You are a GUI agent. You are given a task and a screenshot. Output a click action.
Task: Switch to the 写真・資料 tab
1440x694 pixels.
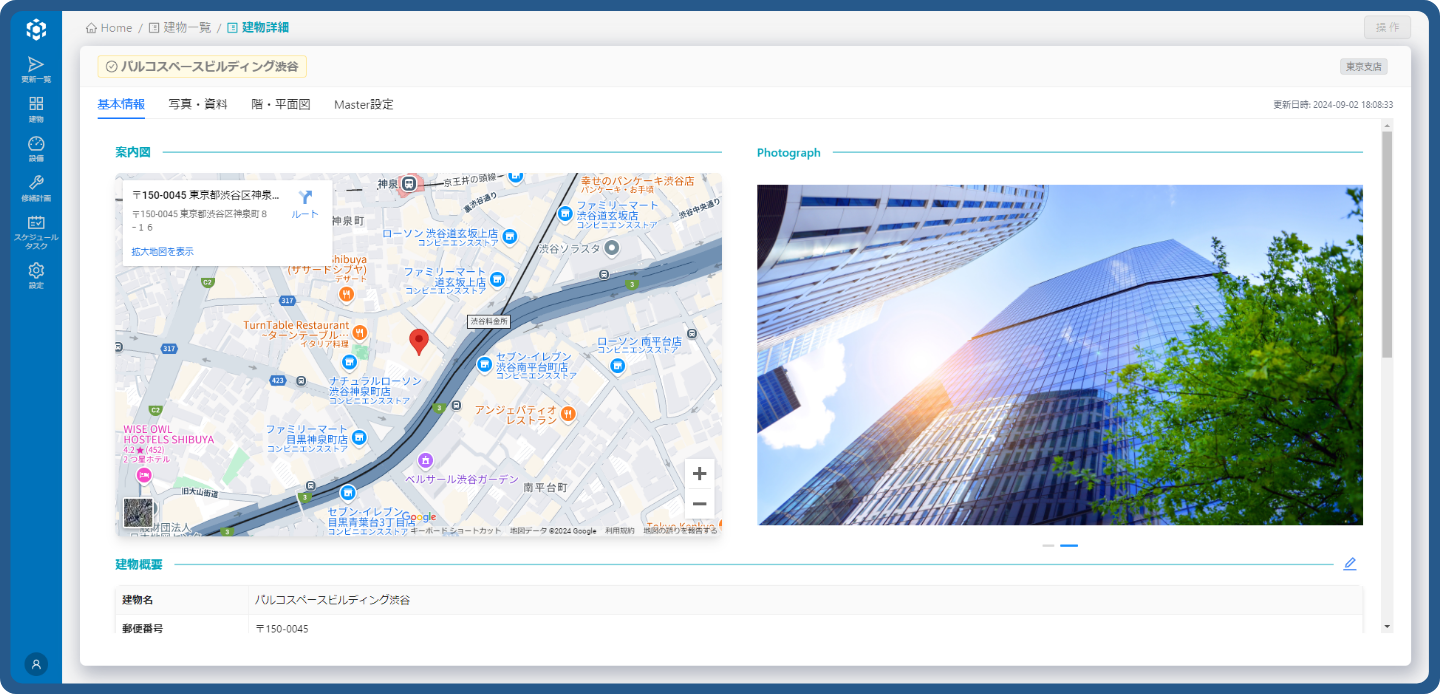click(198, 104)
